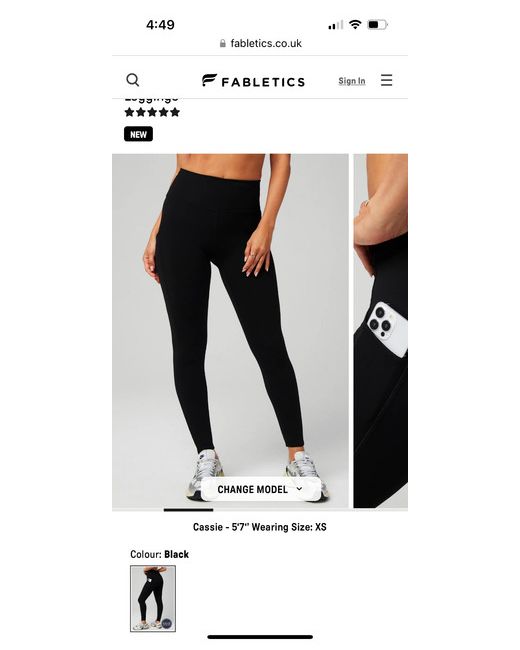Click the Sign In link
The image size is (520, 650).
[352, 81]
